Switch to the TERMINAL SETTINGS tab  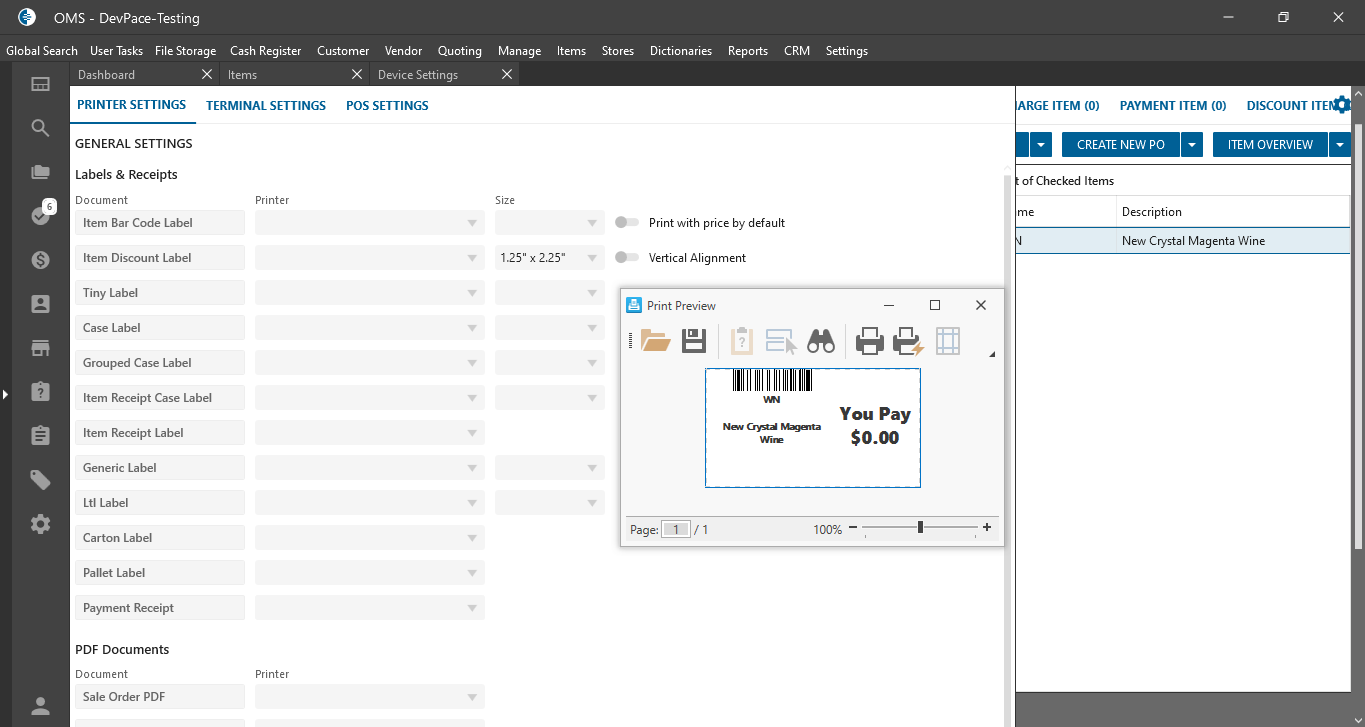[x=266, y=105]
